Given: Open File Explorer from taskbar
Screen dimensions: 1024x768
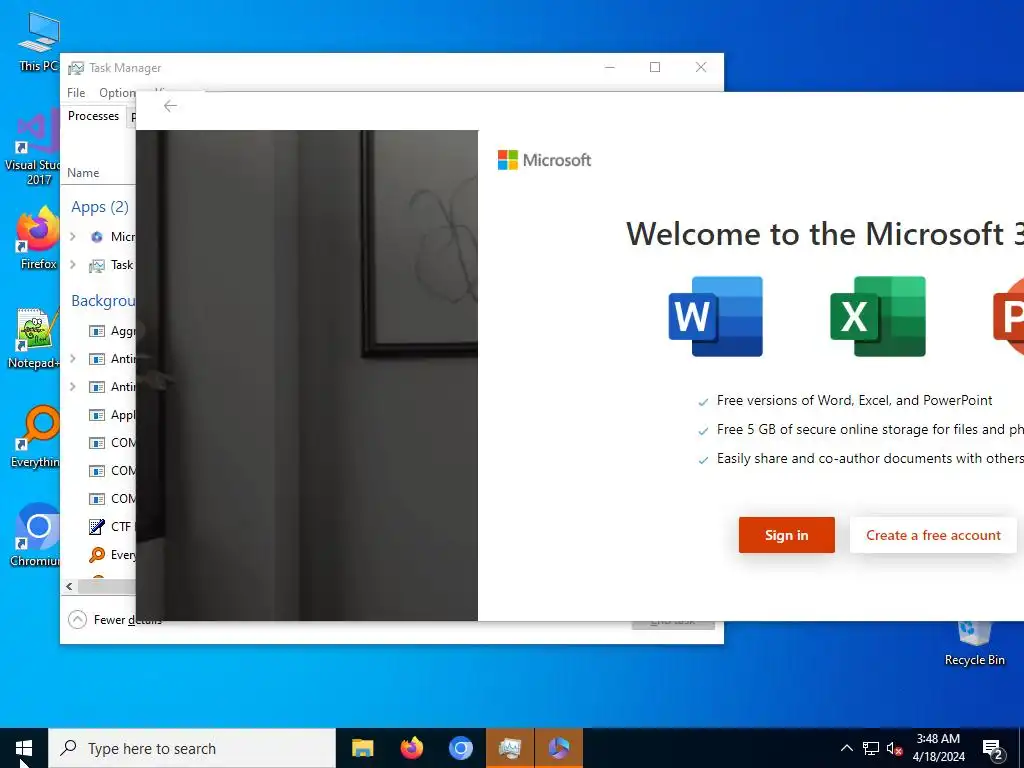Looking at the screenshot, I should (x=362, y=748).
